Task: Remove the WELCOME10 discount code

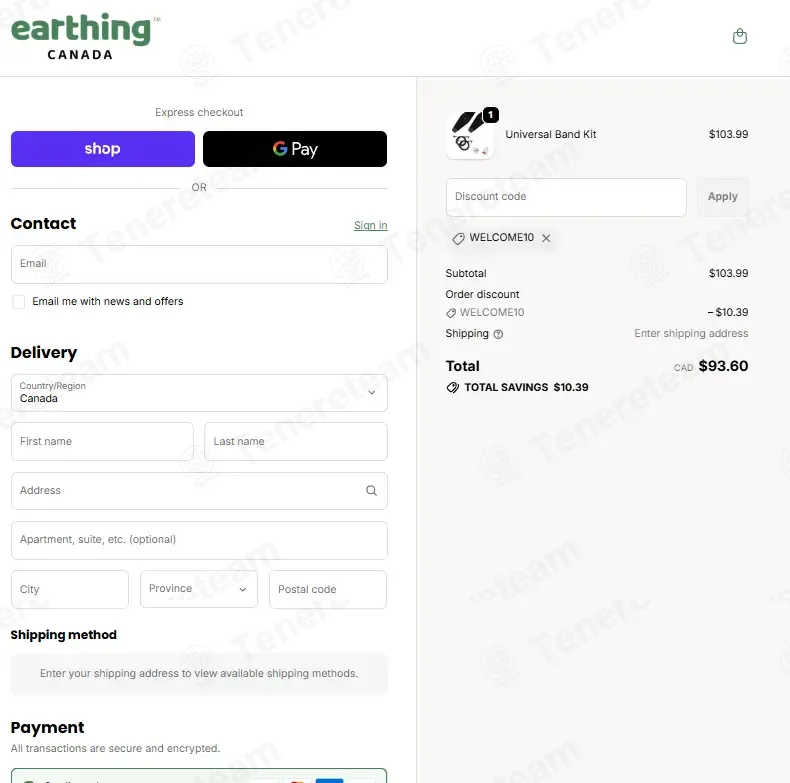Action: coord(546,238)
